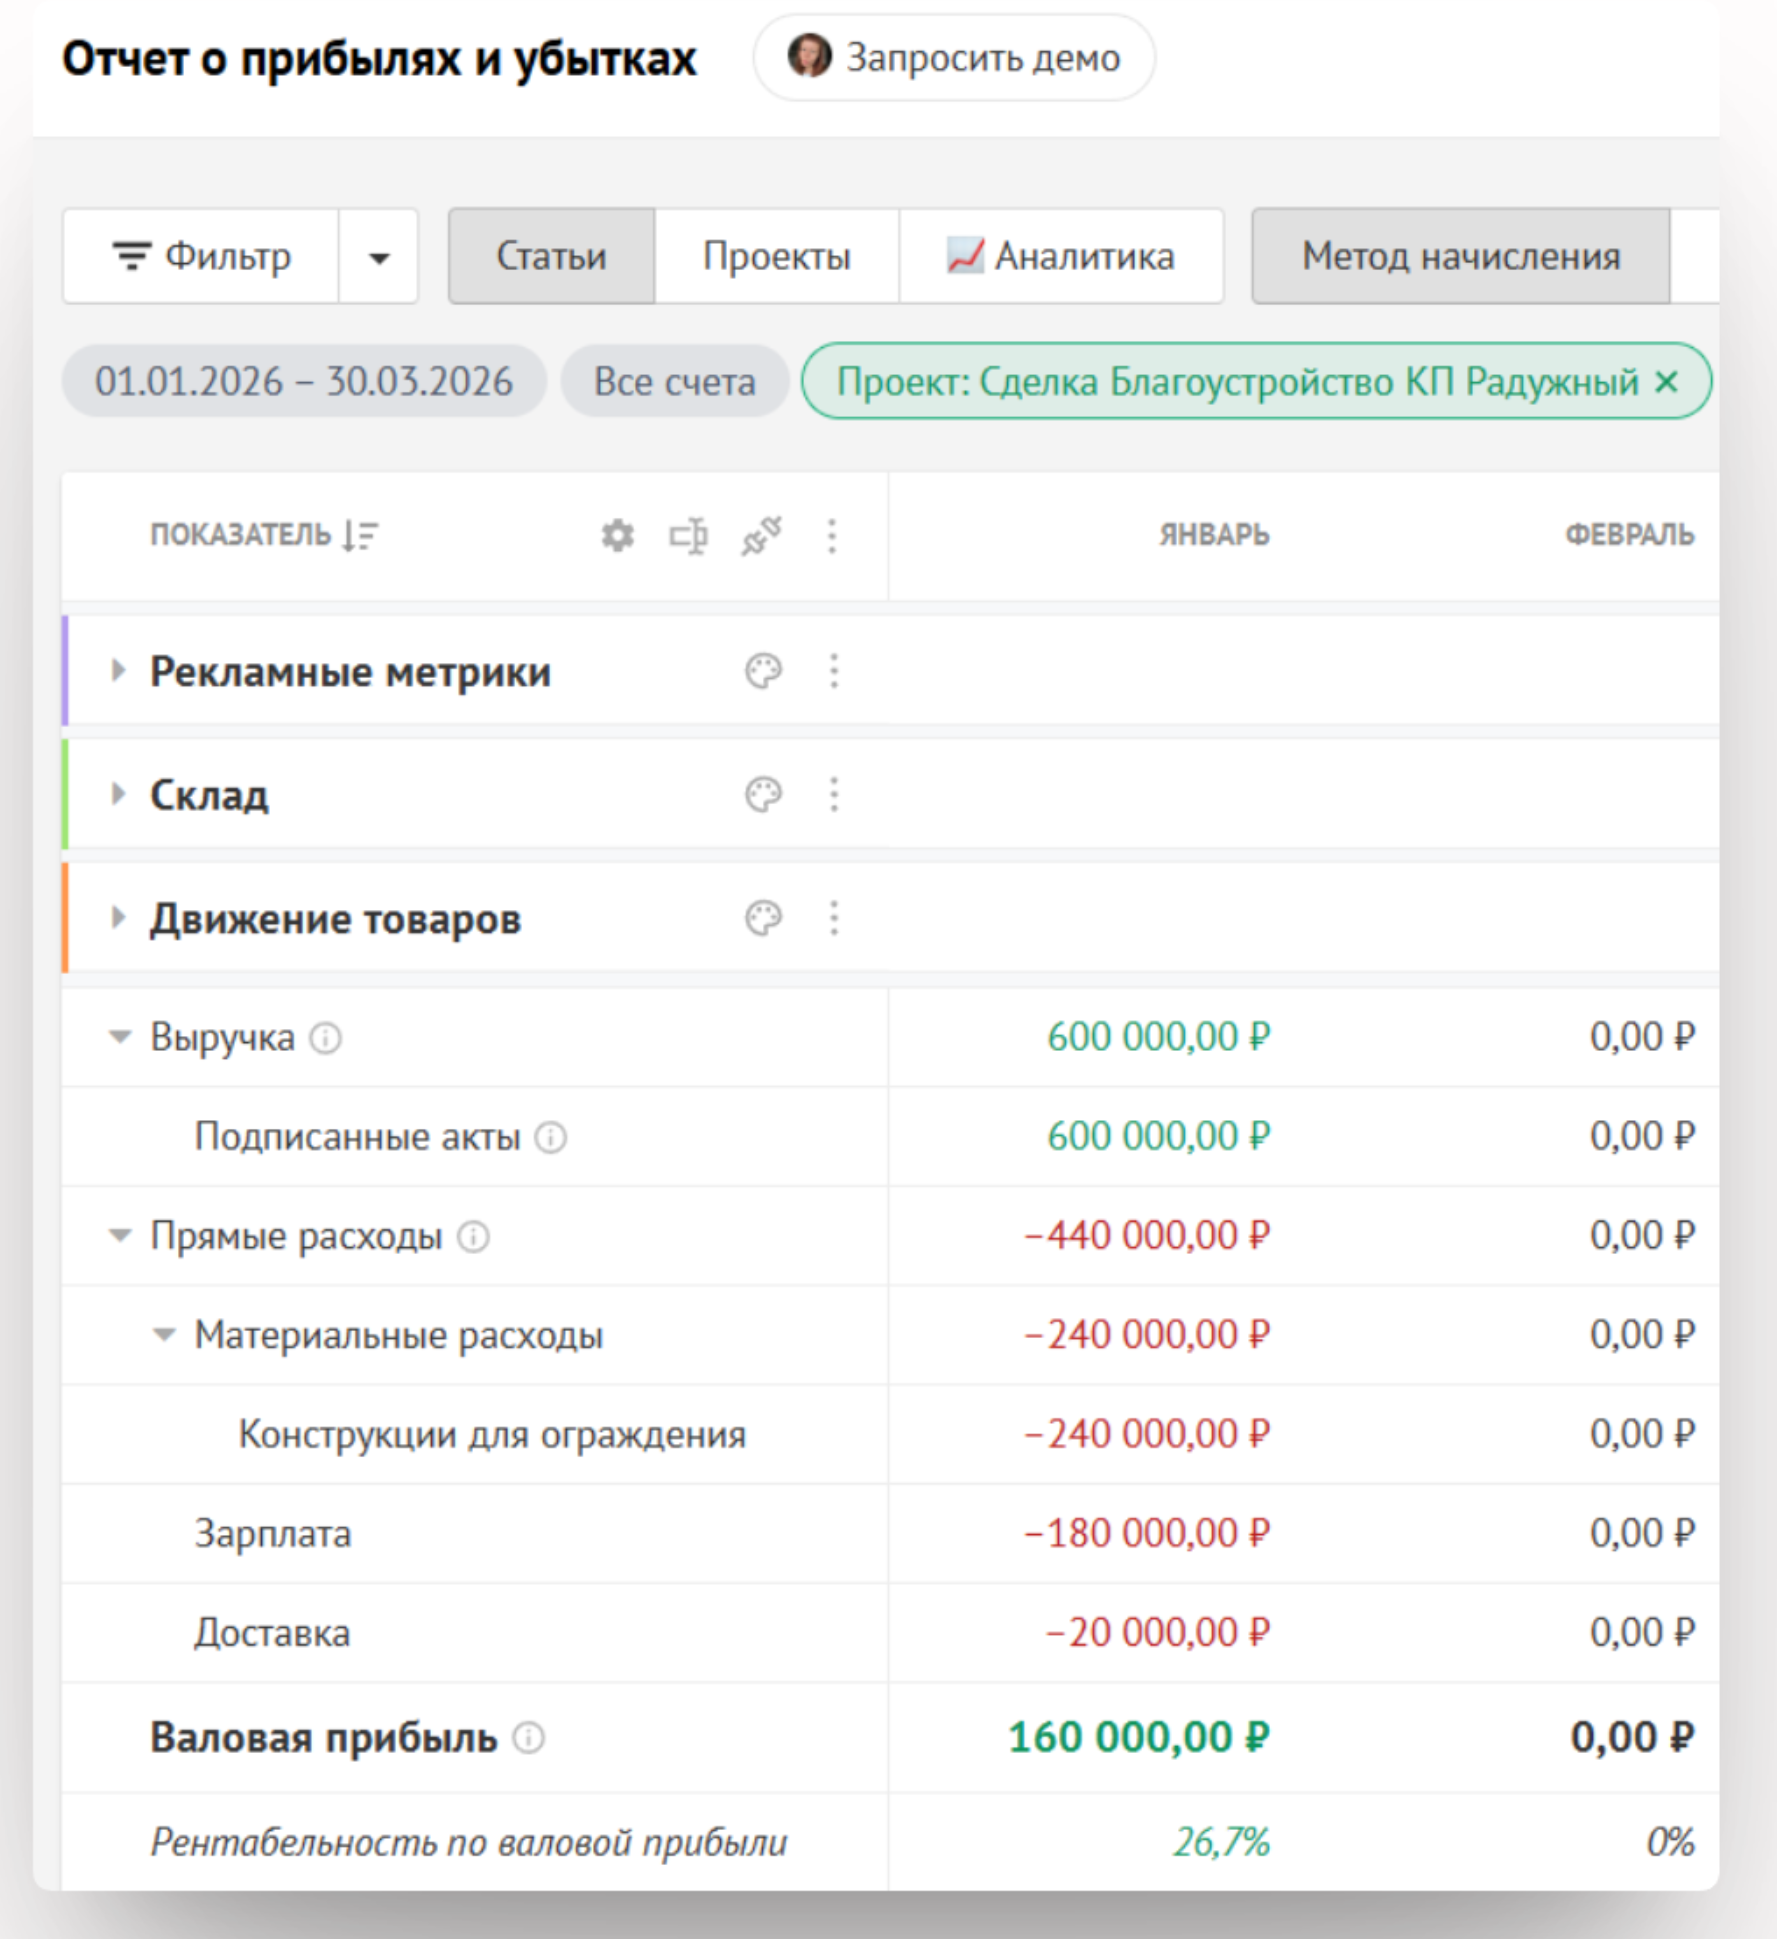Collapse the Материальные расходы subsection
This screenshot has width=1777, height=1939.
pos(164,1334)
